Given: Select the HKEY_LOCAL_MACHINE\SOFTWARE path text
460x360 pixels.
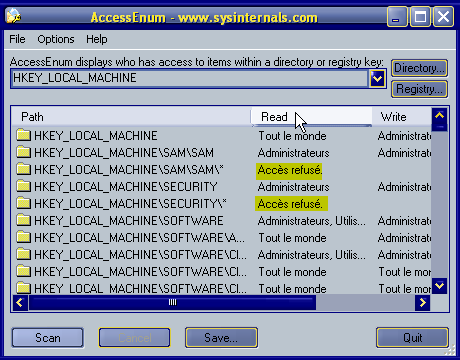Looking at the screenshot, I should coord(129,221).
